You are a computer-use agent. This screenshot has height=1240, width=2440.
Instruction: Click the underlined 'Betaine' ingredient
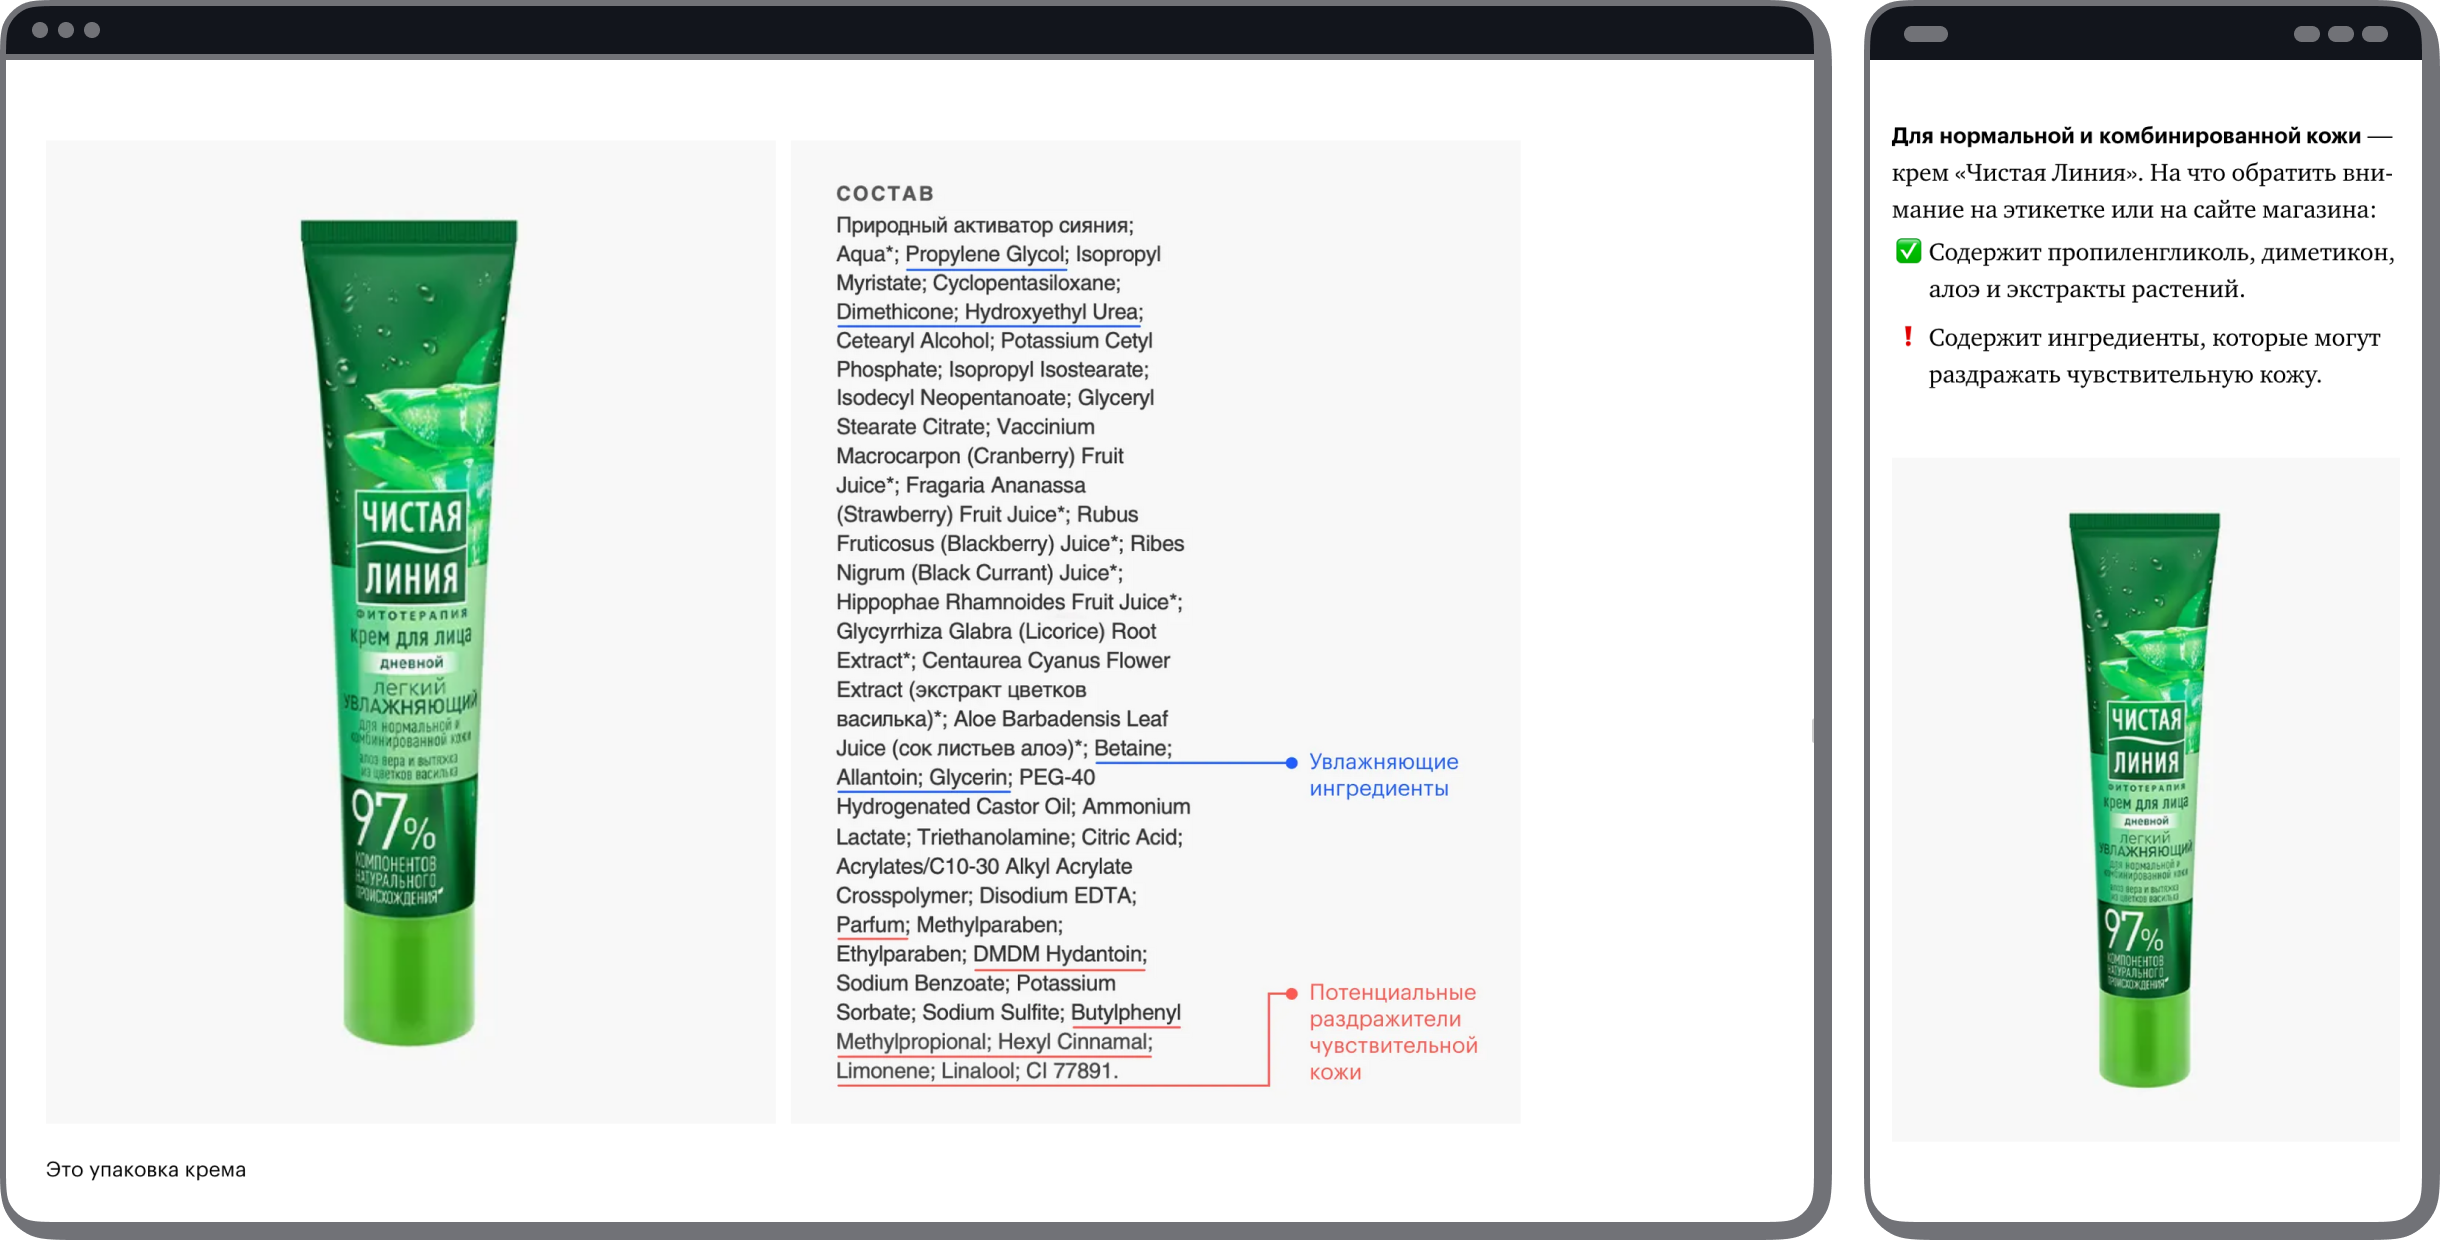1130,748
